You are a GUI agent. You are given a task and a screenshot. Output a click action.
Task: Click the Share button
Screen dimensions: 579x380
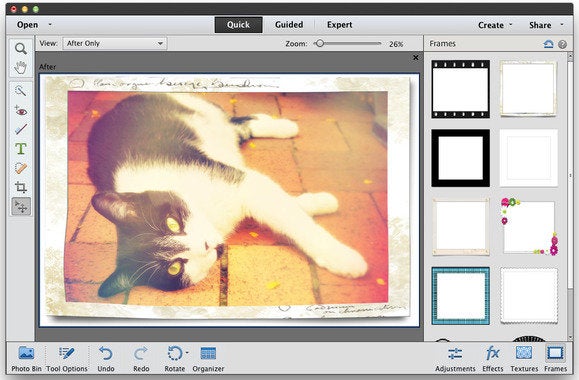[540, 25]
